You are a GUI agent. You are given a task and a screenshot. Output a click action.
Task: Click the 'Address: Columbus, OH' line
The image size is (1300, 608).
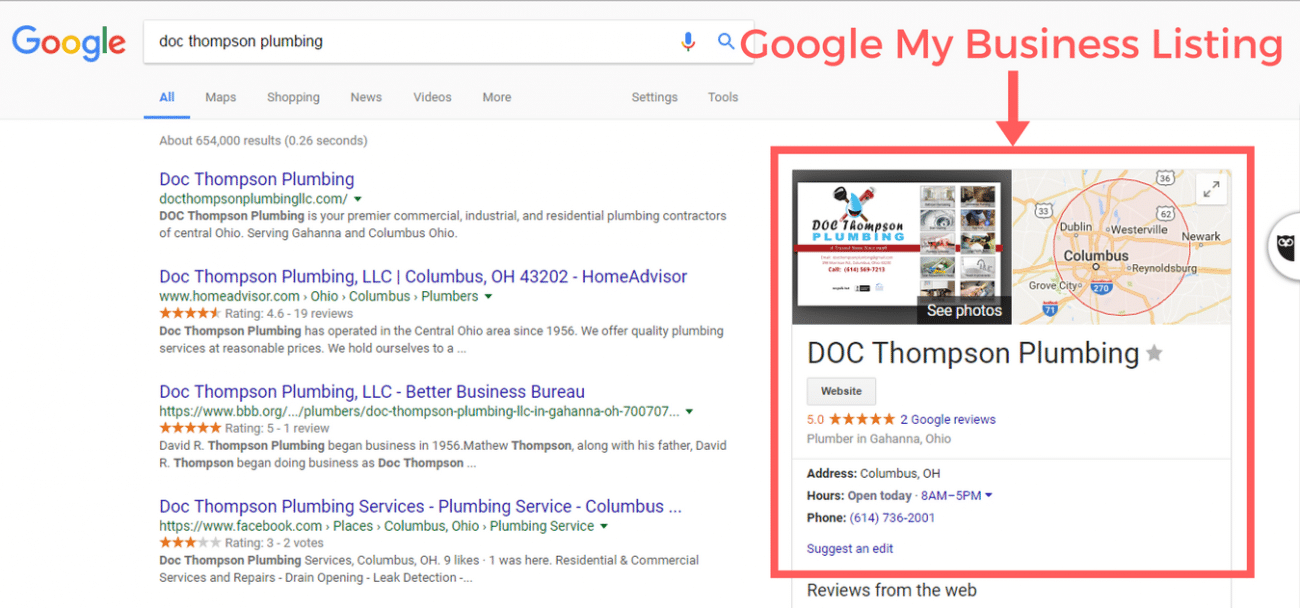[873, 473]
